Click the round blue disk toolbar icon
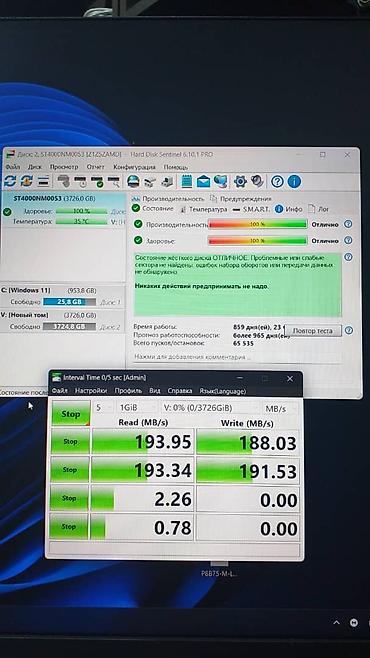The width and height of the screenshot is (370, 658). 133,181
